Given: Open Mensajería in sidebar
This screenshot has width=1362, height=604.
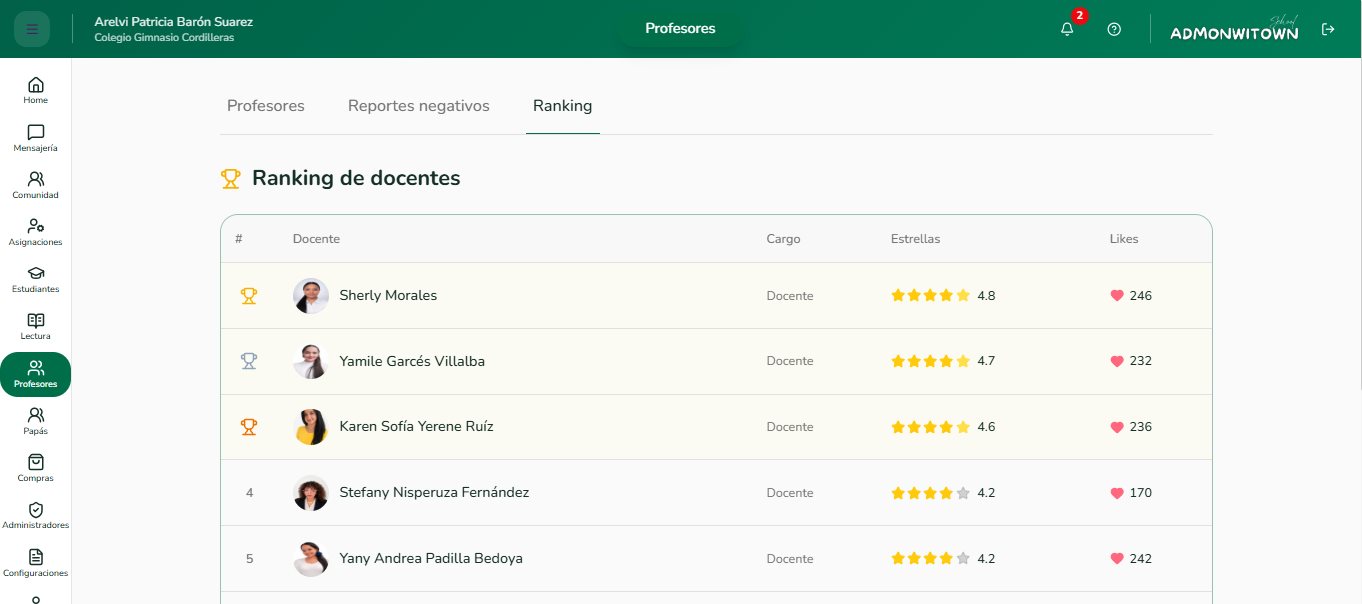Looking at the screenshot, I should click(x=36, y=138).
